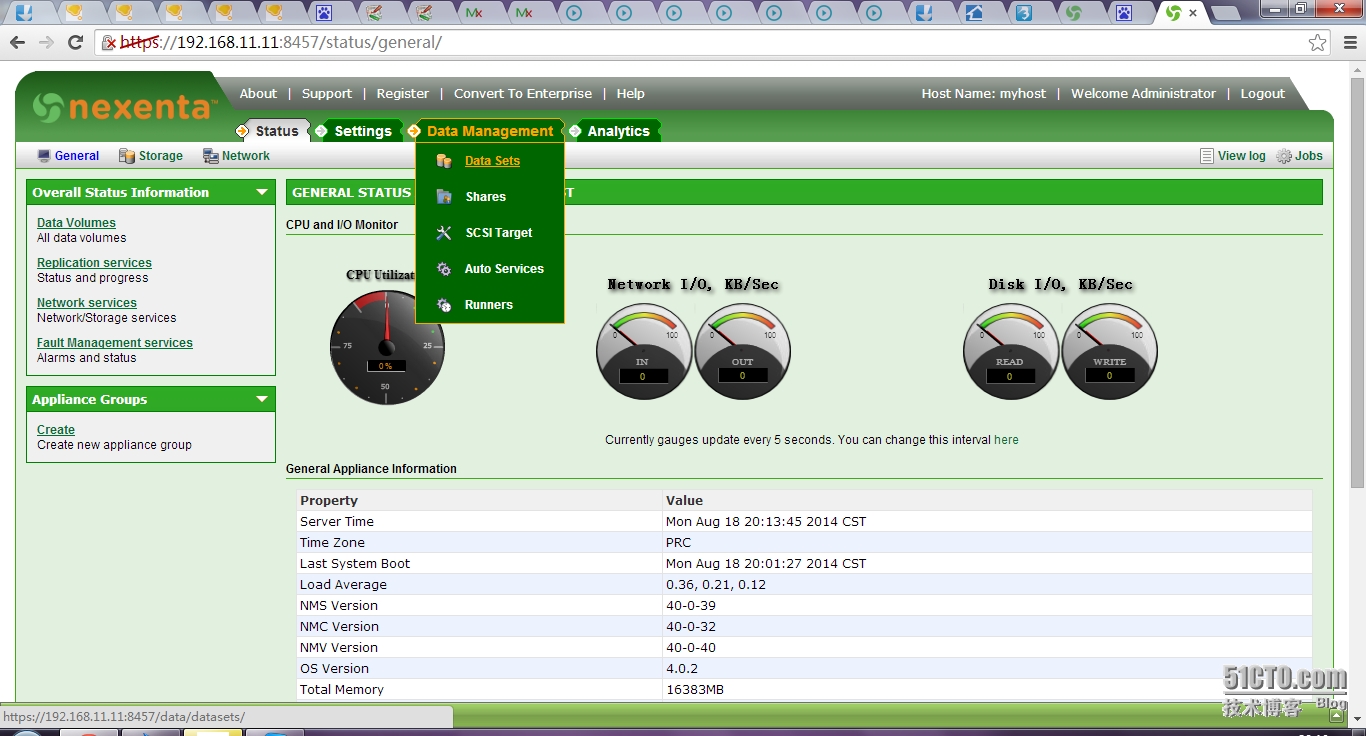Open Fault Management services link
The image size is (1366, 736).
pyautogui.click(x=115, y=343)
